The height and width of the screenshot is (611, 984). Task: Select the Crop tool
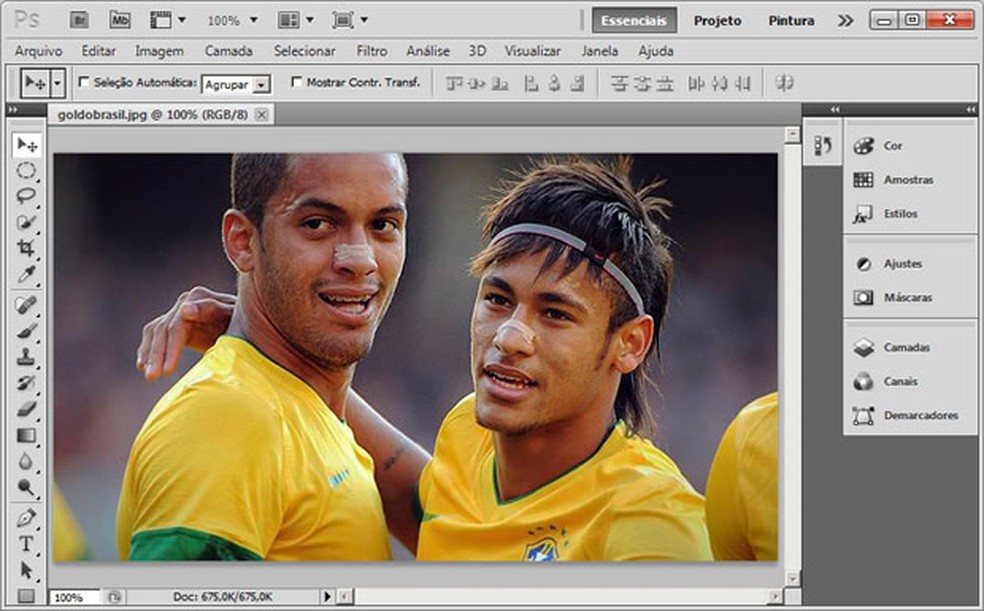click(x=27, y=248)
